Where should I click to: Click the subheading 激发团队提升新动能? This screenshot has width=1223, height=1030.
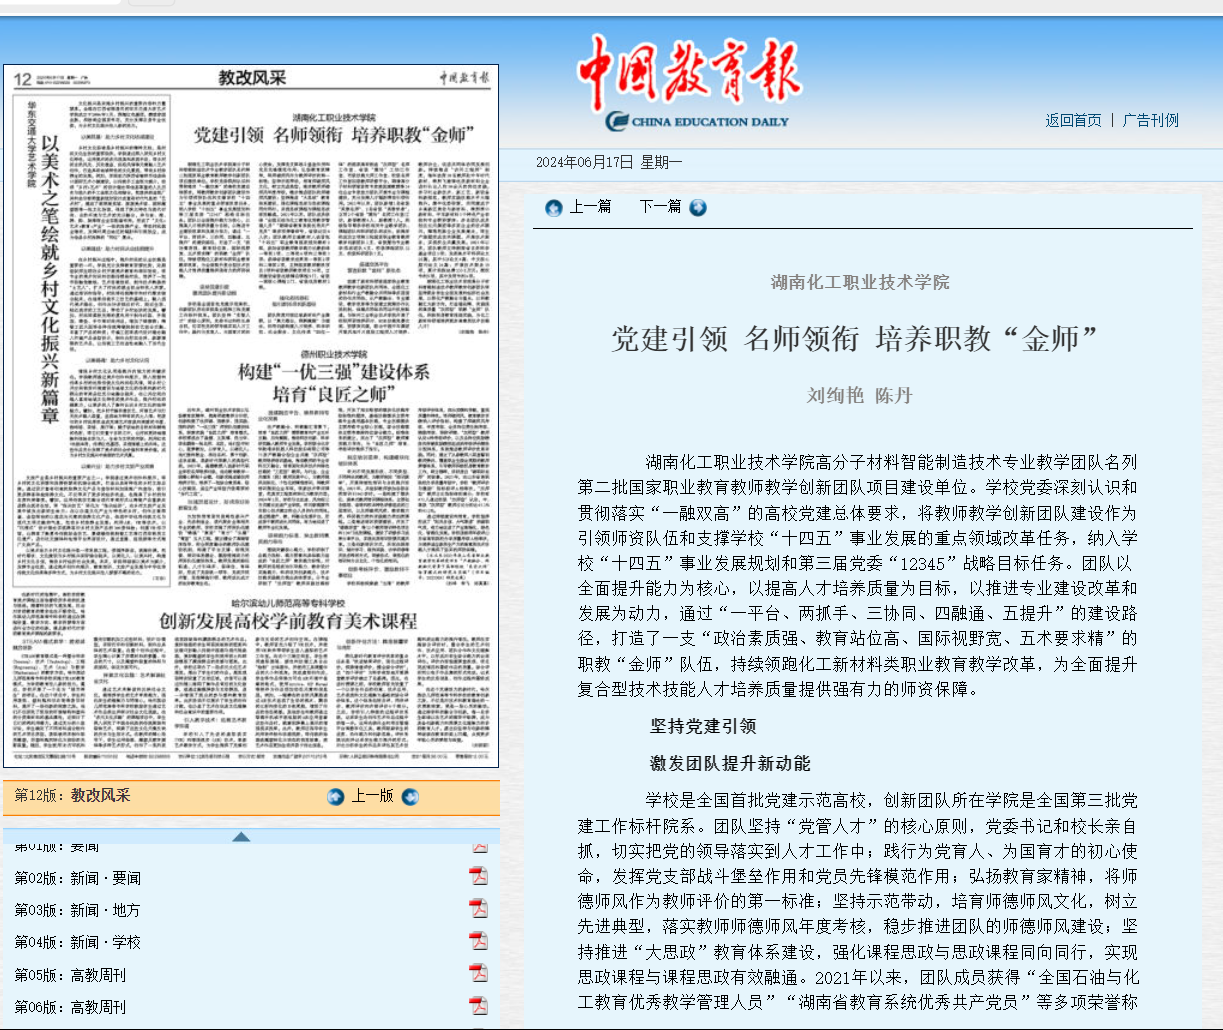coord(730,763)
